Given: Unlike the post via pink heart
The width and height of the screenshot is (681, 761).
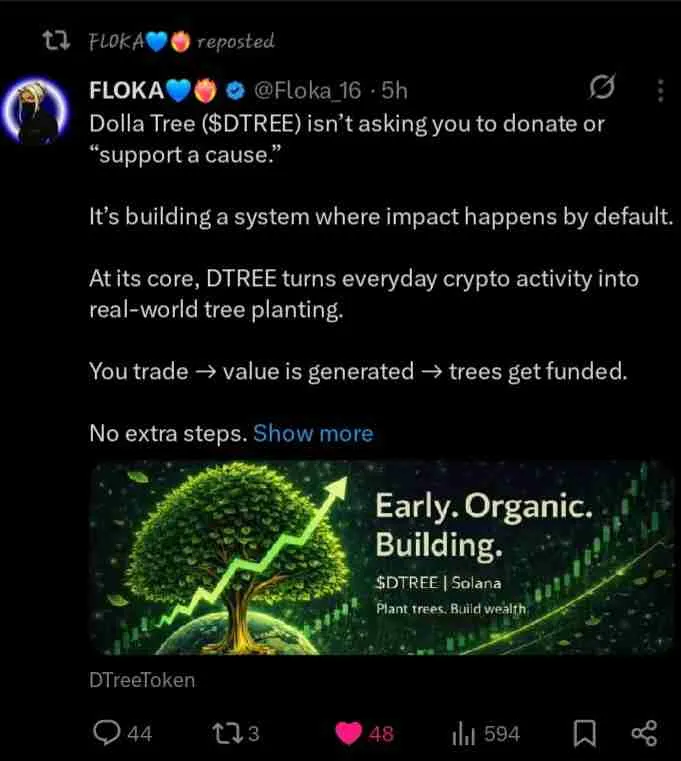Looking at the screenshot, I should click(348, 734).
